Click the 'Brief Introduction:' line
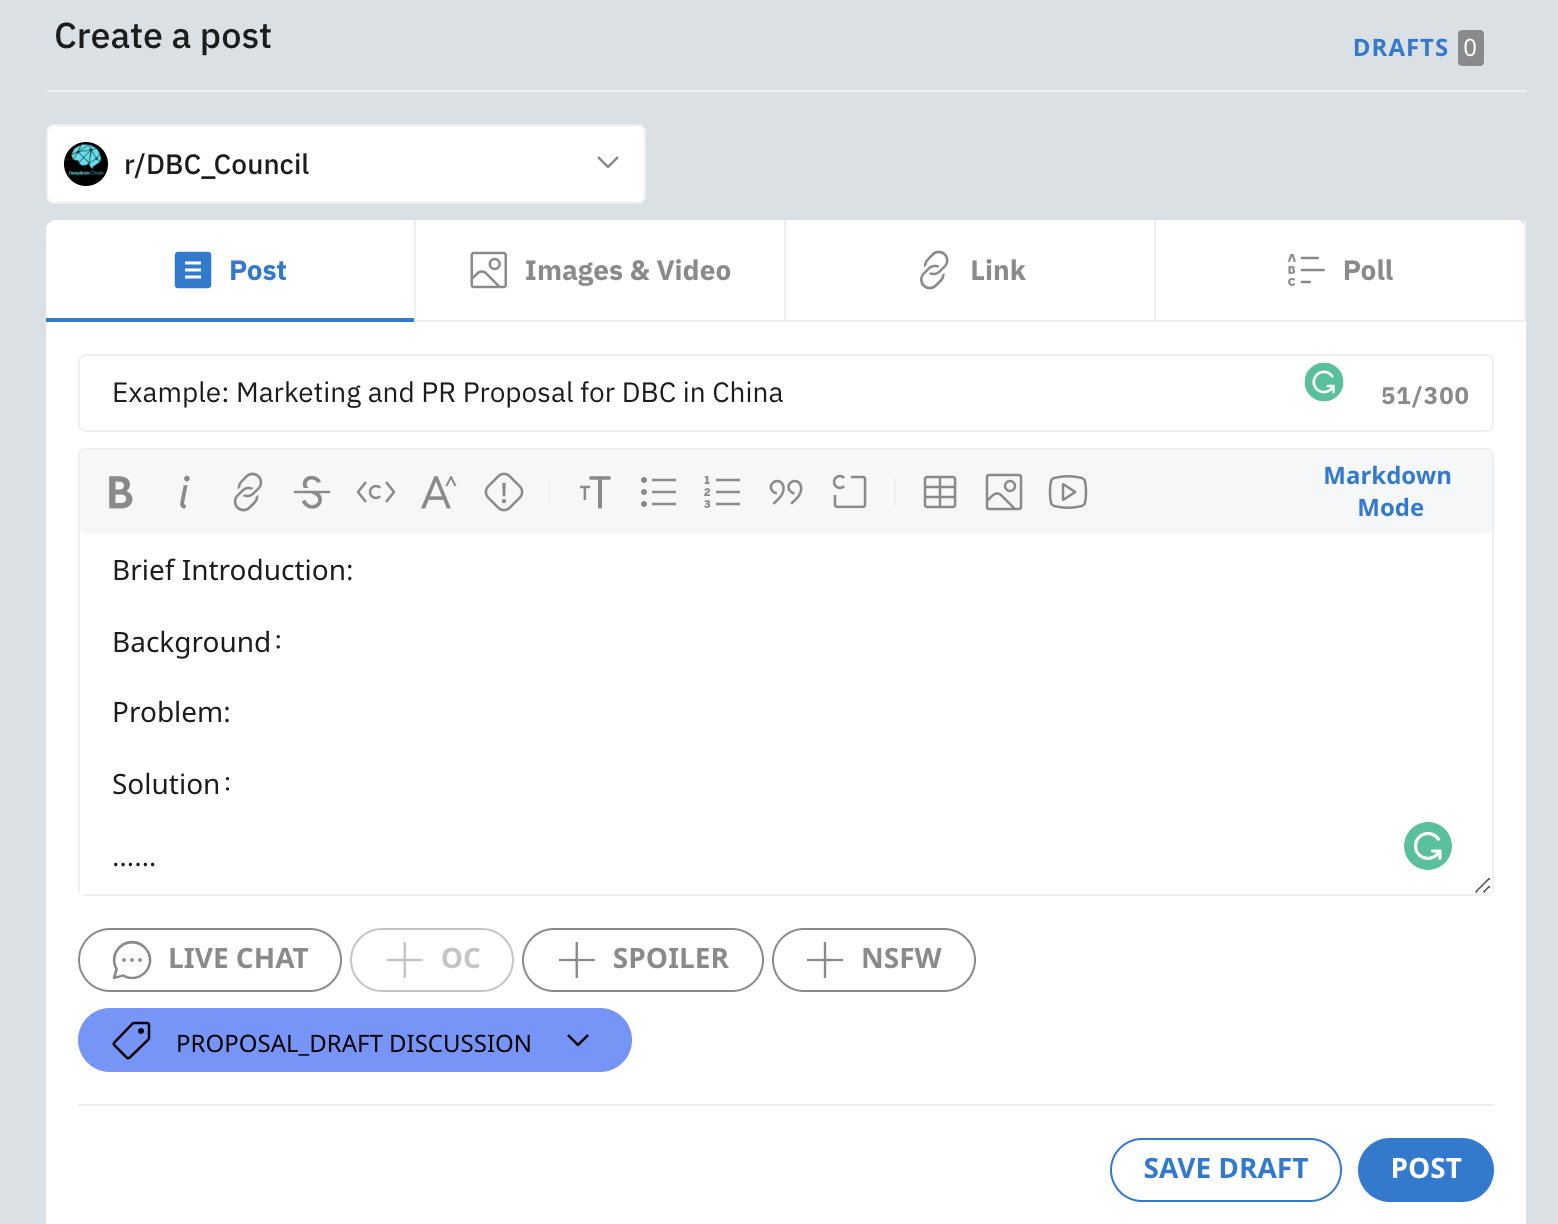The width and height of the screenshot is (1558, 1224). [233, 570]
